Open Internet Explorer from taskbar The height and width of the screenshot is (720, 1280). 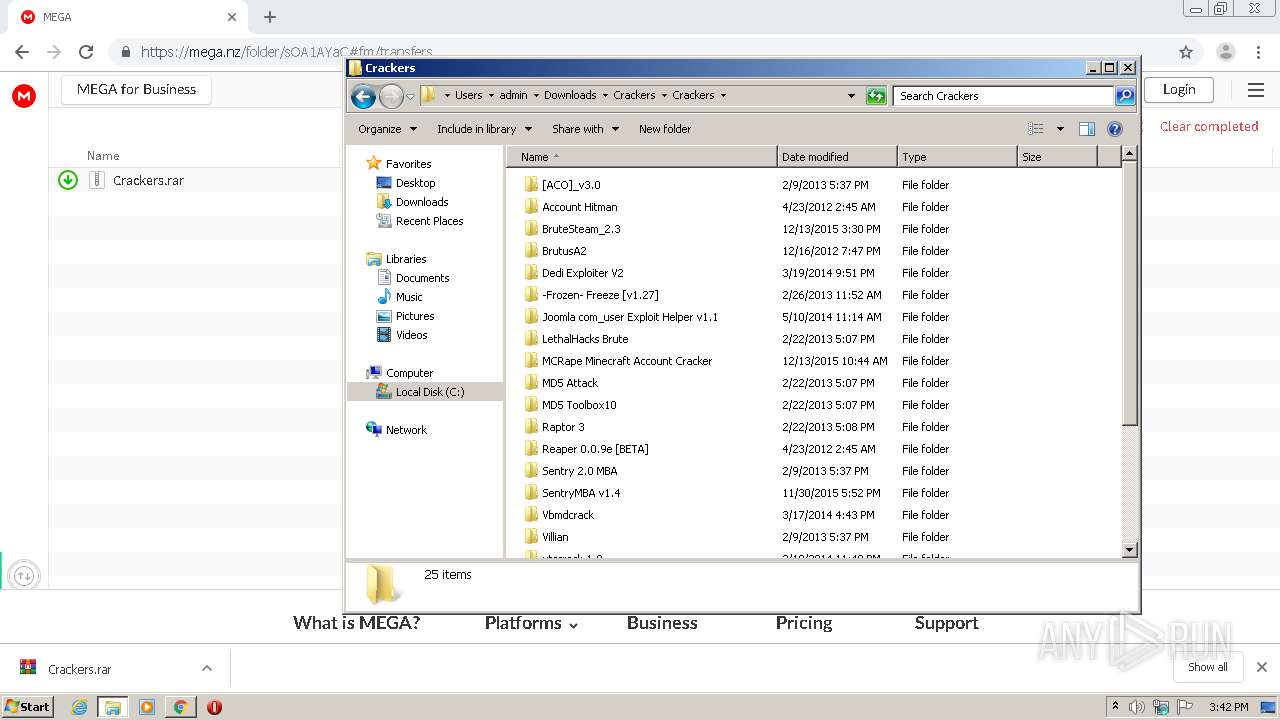click(79, 707)
